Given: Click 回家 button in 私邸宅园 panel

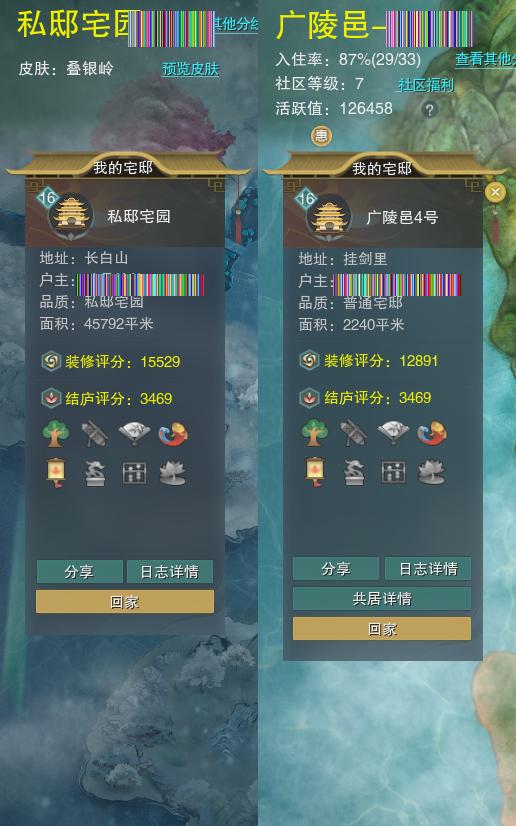Looking at the screenshot, I should click(x=125, y=602).
